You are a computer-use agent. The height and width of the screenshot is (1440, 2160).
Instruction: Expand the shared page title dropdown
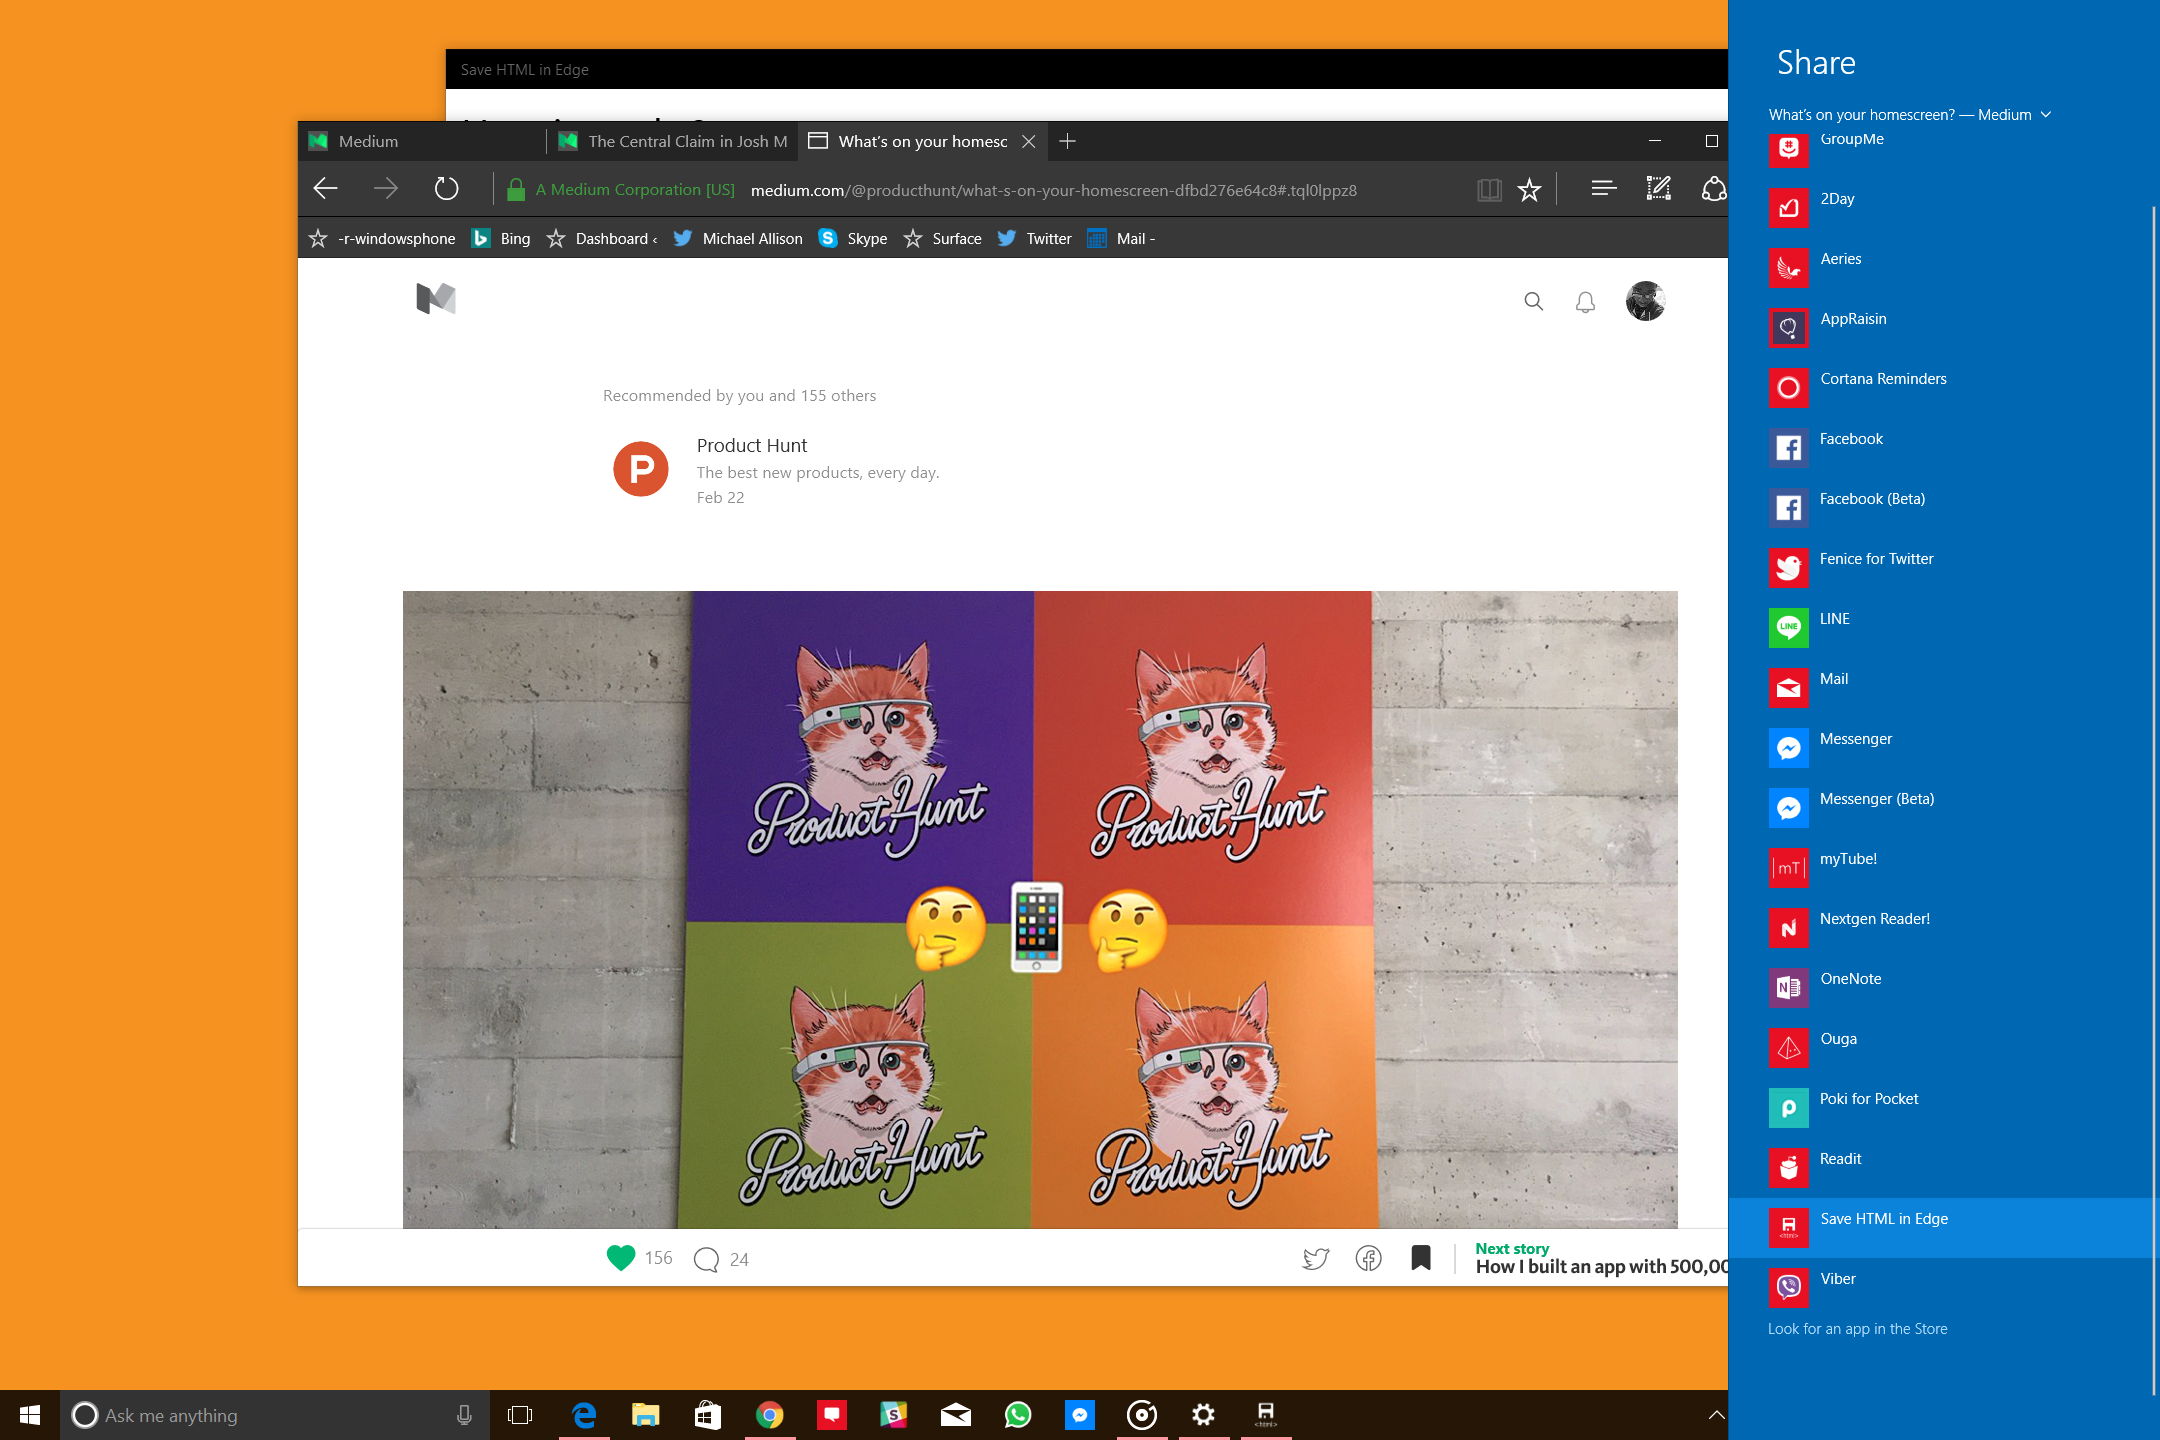[2046, 115]
